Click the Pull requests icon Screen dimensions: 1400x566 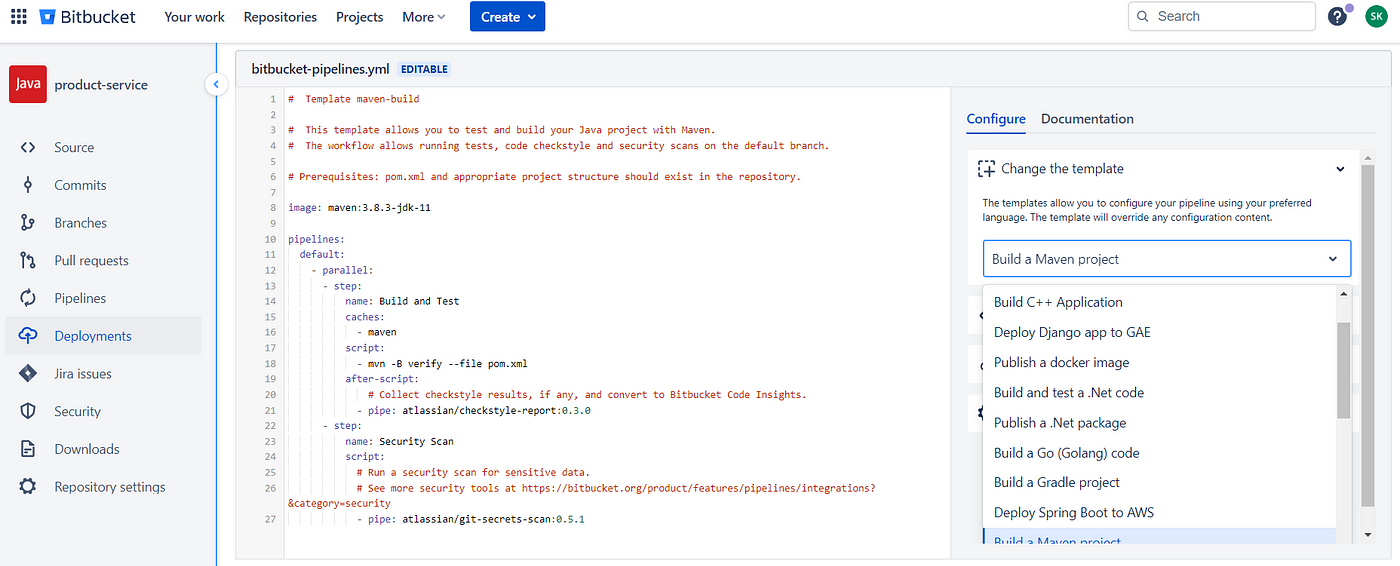point(28,261)
